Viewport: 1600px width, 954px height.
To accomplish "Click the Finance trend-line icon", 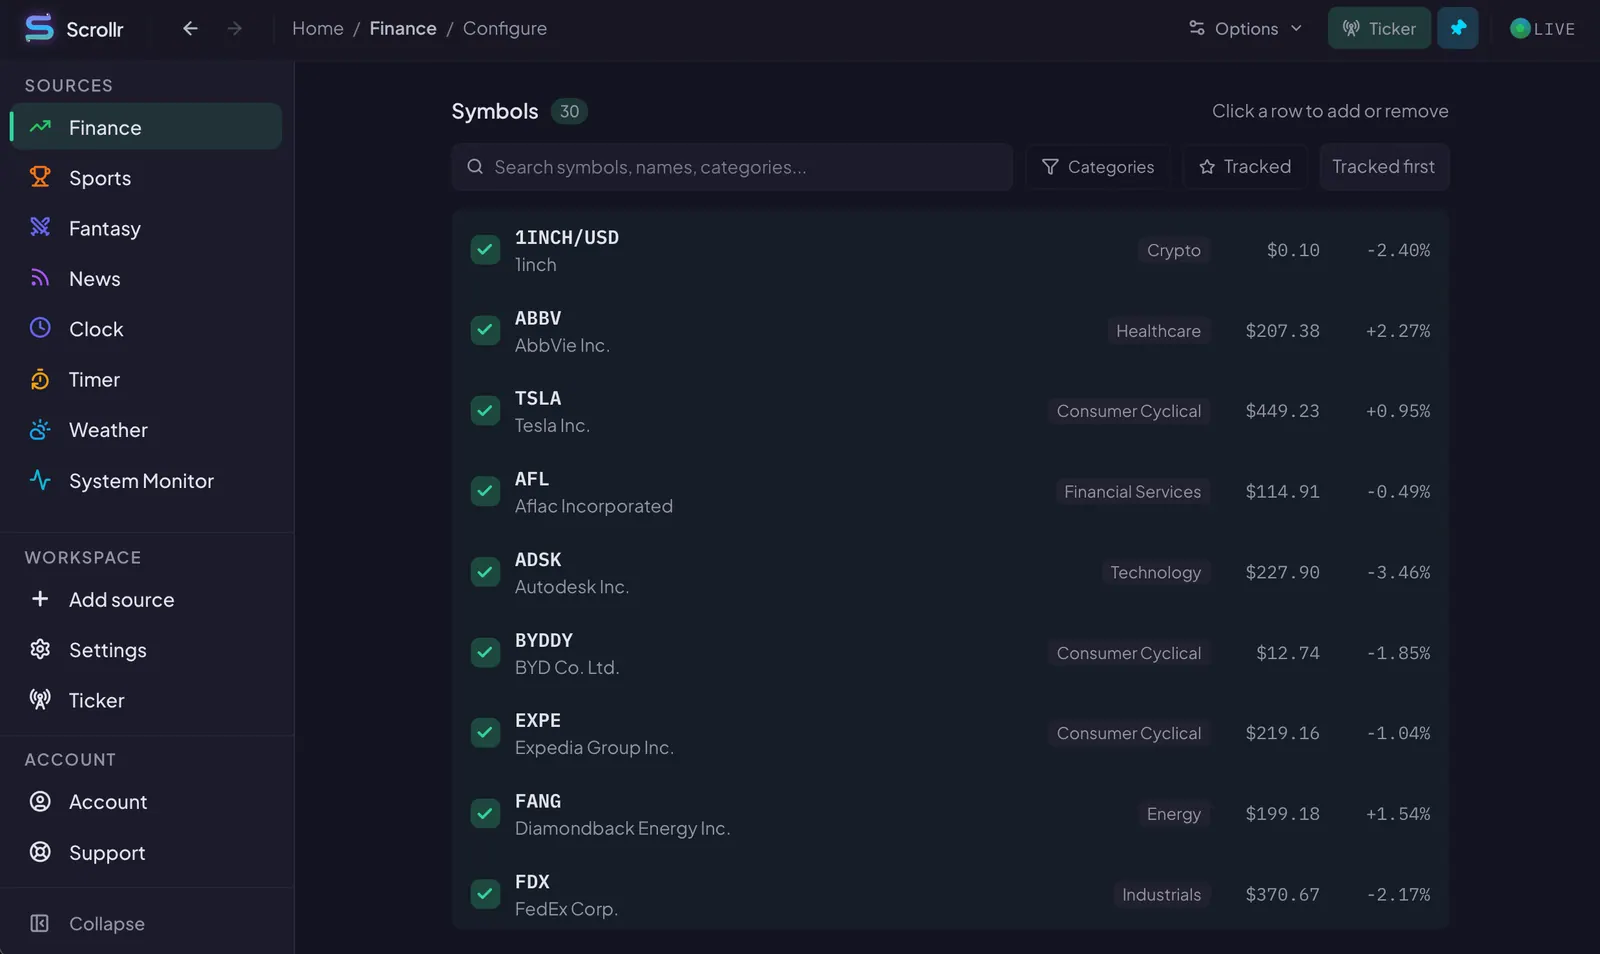I will (40, 127).
